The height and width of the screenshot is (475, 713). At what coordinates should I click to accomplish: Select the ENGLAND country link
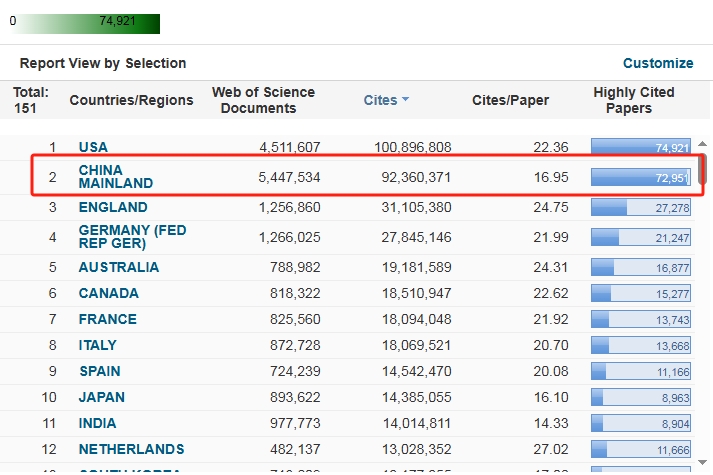click(x=113, y=208)
